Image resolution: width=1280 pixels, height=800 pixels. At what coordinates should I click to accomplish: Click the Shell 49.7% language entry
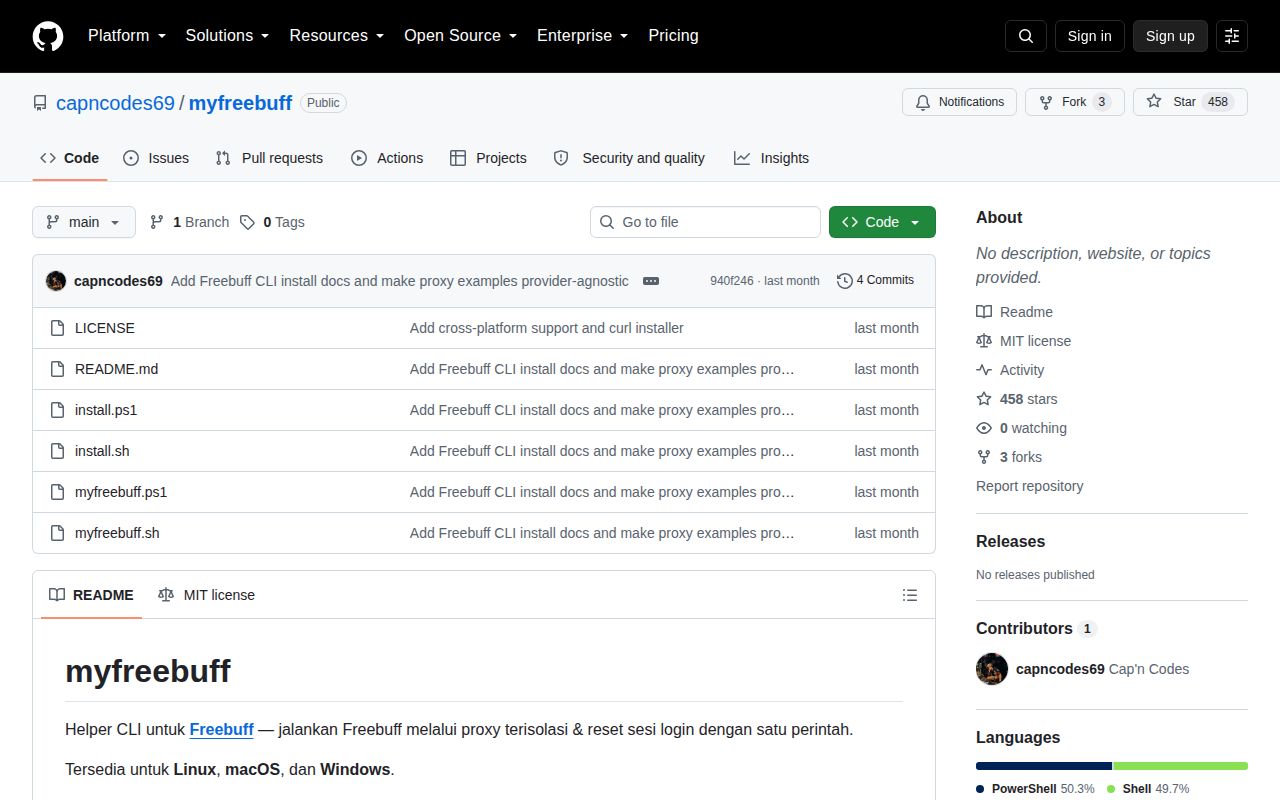coord(1148,789)
